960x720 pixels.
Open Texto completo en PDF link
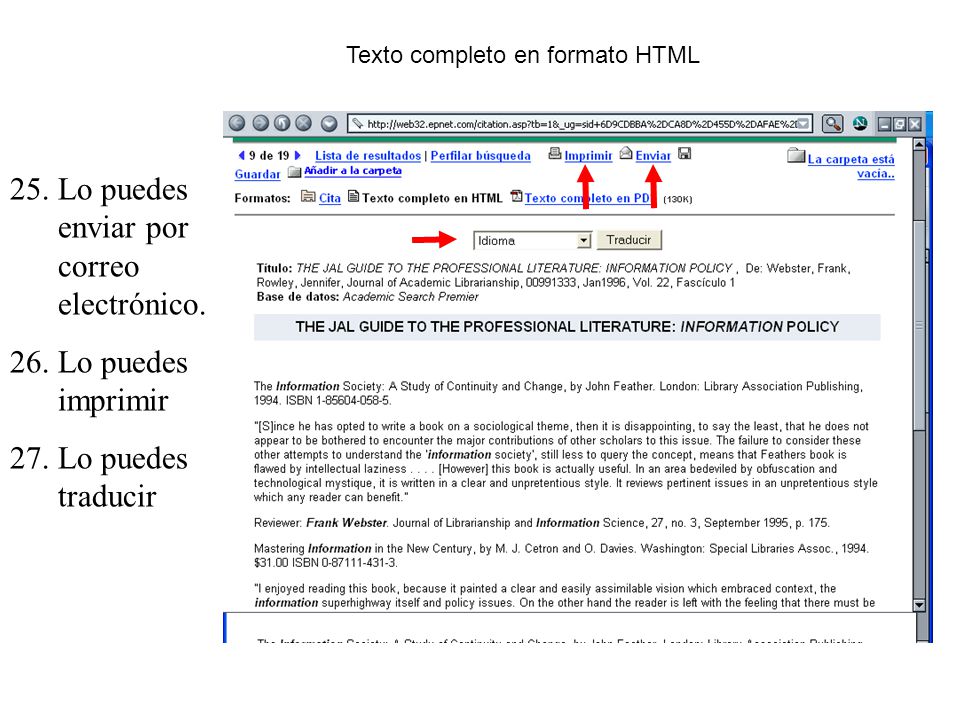pyautogui.click(x=588, y=198)
